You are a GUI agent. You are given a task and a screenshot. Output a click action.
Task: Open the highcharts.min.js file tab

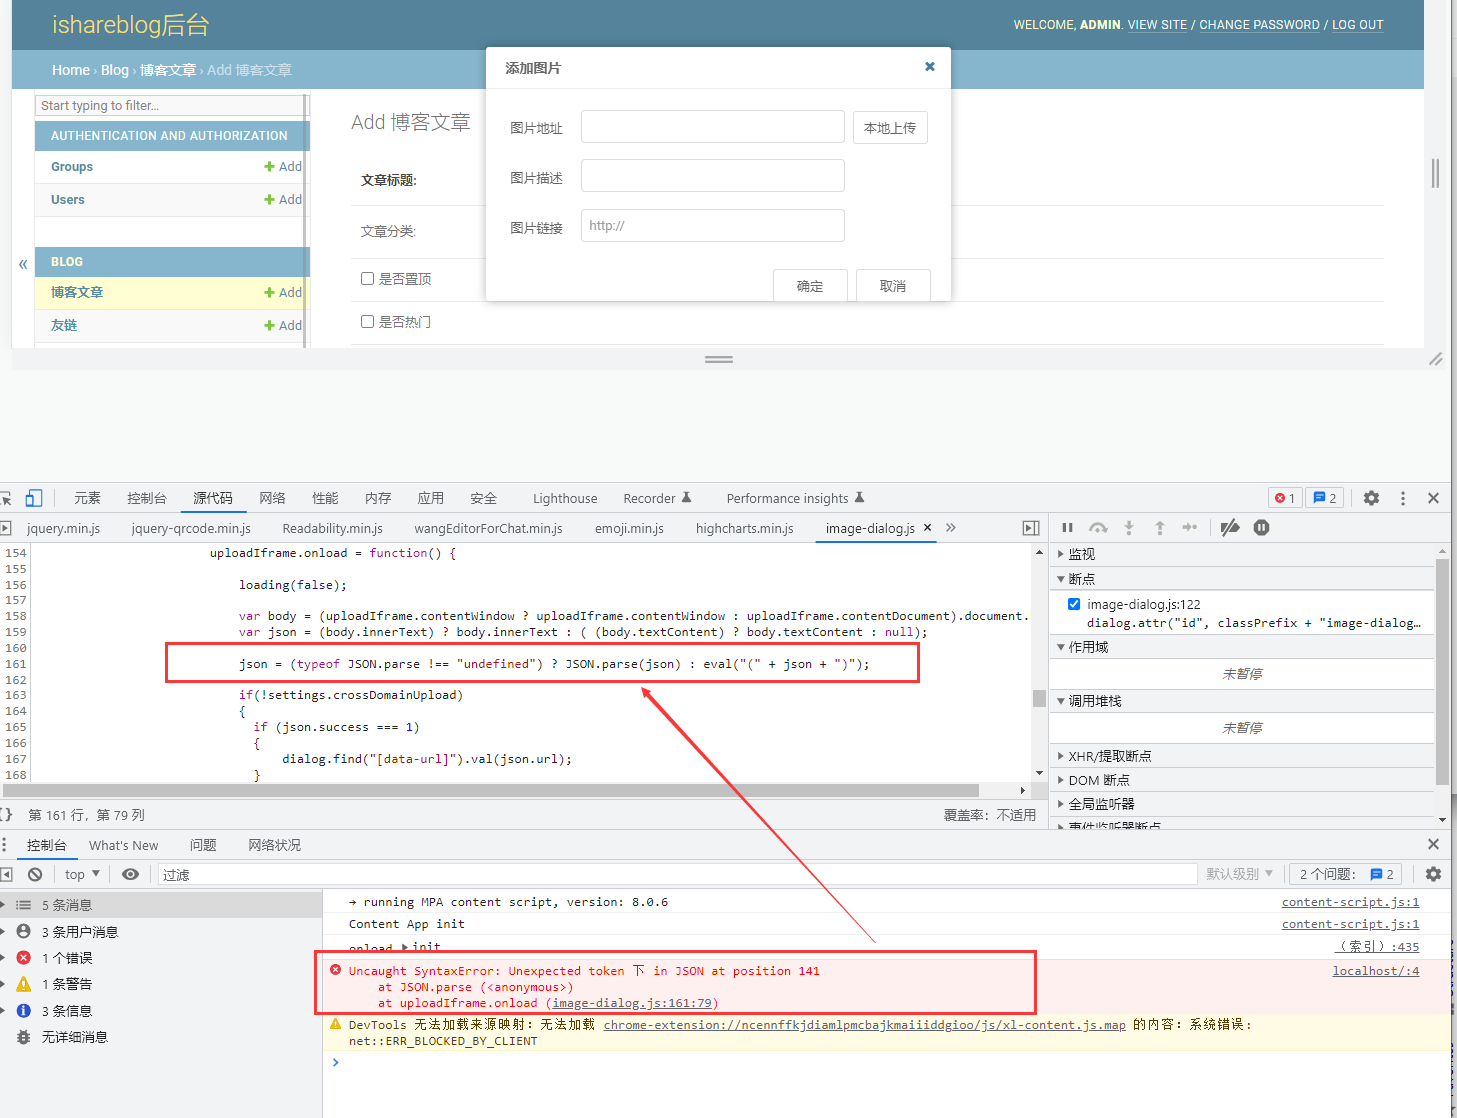pyautogui.click(x=744, y=528)
